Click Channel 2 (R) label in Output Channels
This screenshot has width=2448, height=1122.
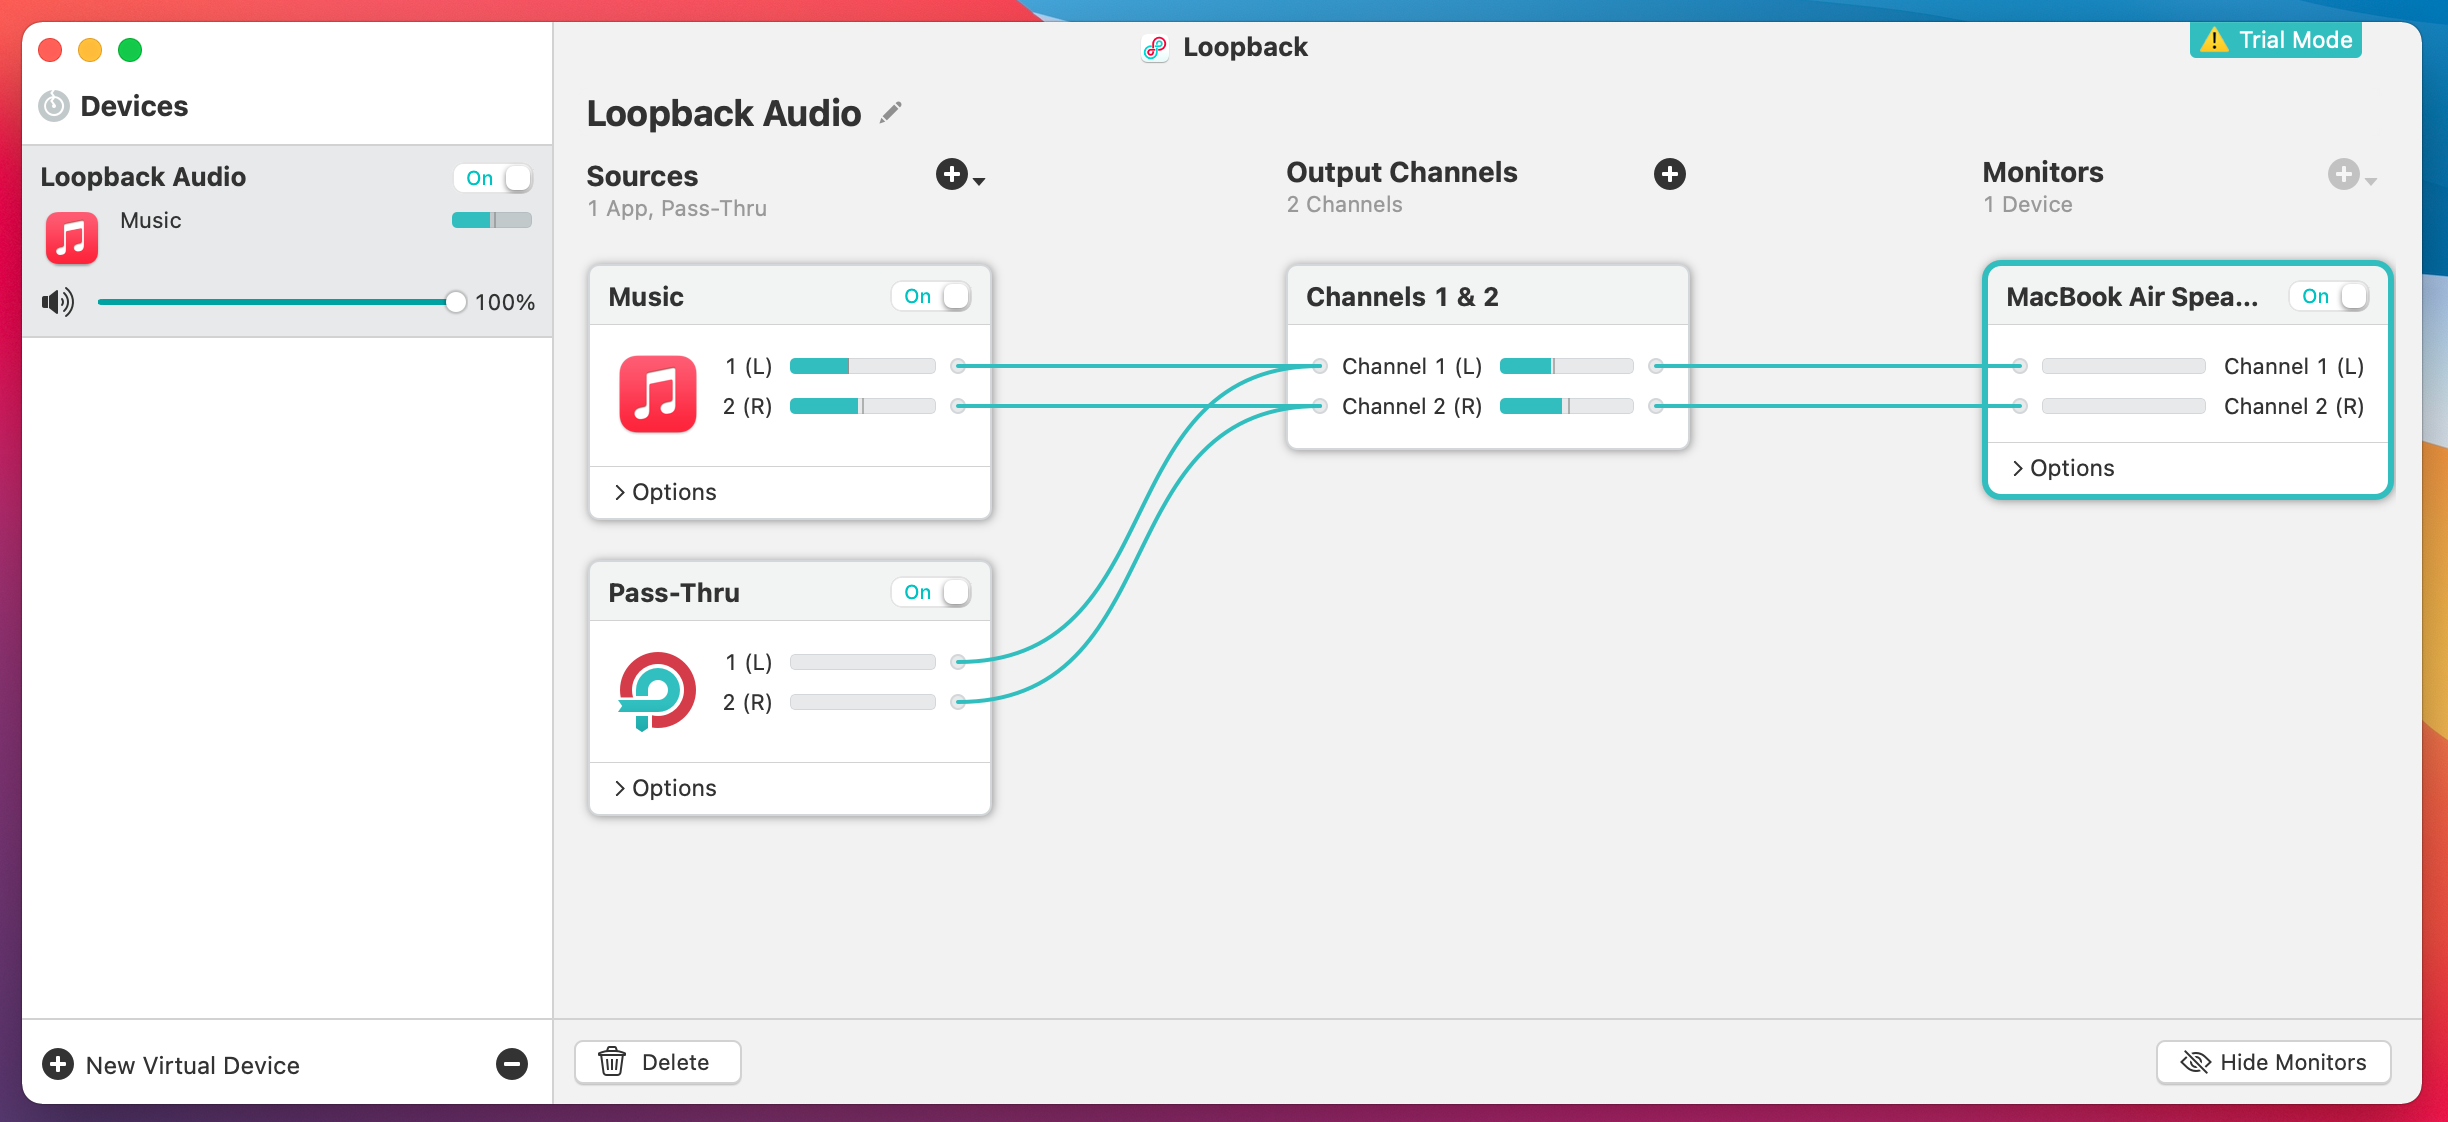[x=1412, y=406]
